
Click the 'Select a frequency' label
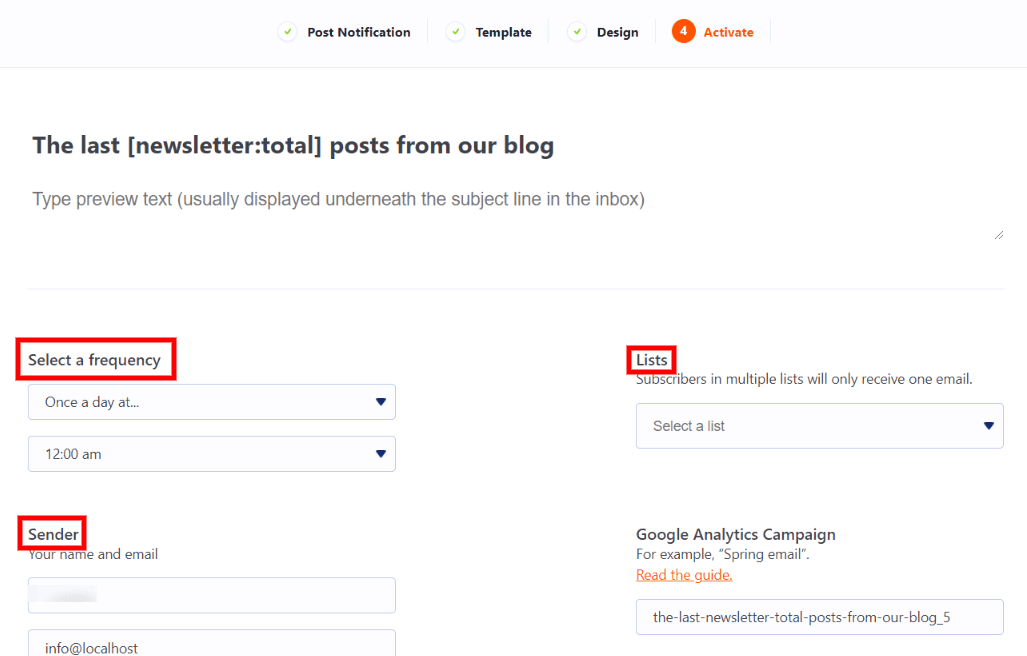tap(94, 359)
